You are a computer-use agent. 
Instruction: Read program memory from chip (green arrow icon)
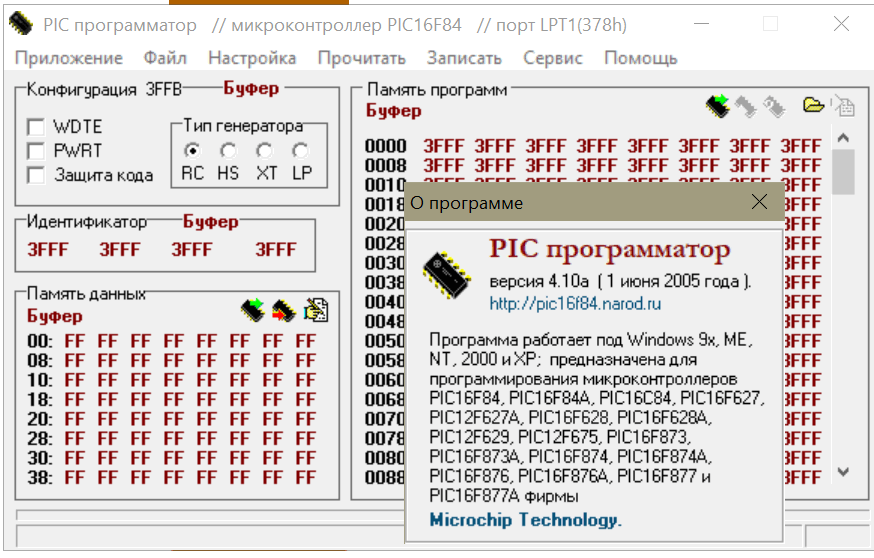pyautogui.click(x=718, y=105)
